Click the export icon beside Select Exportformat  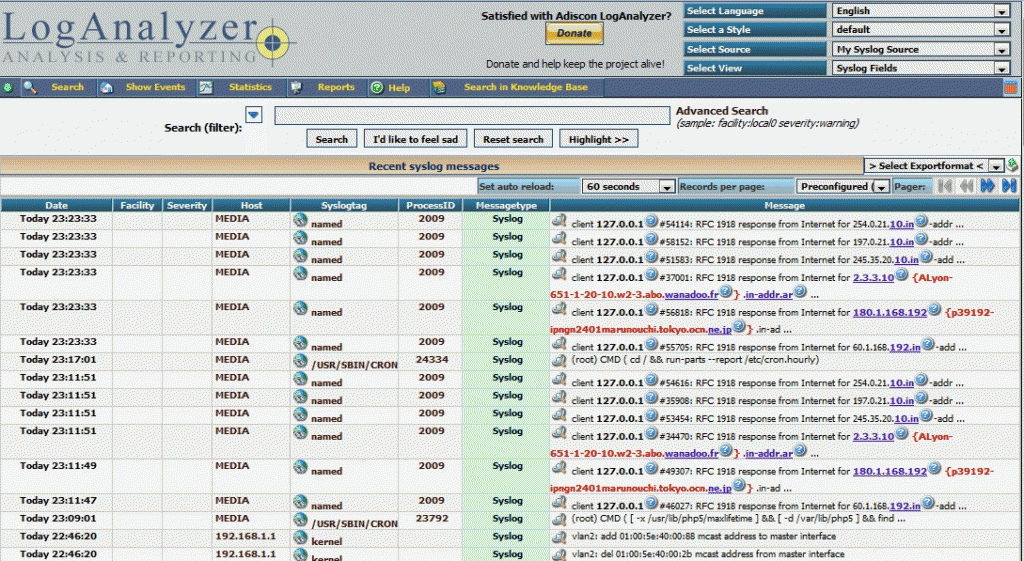tap(1013, 165)
